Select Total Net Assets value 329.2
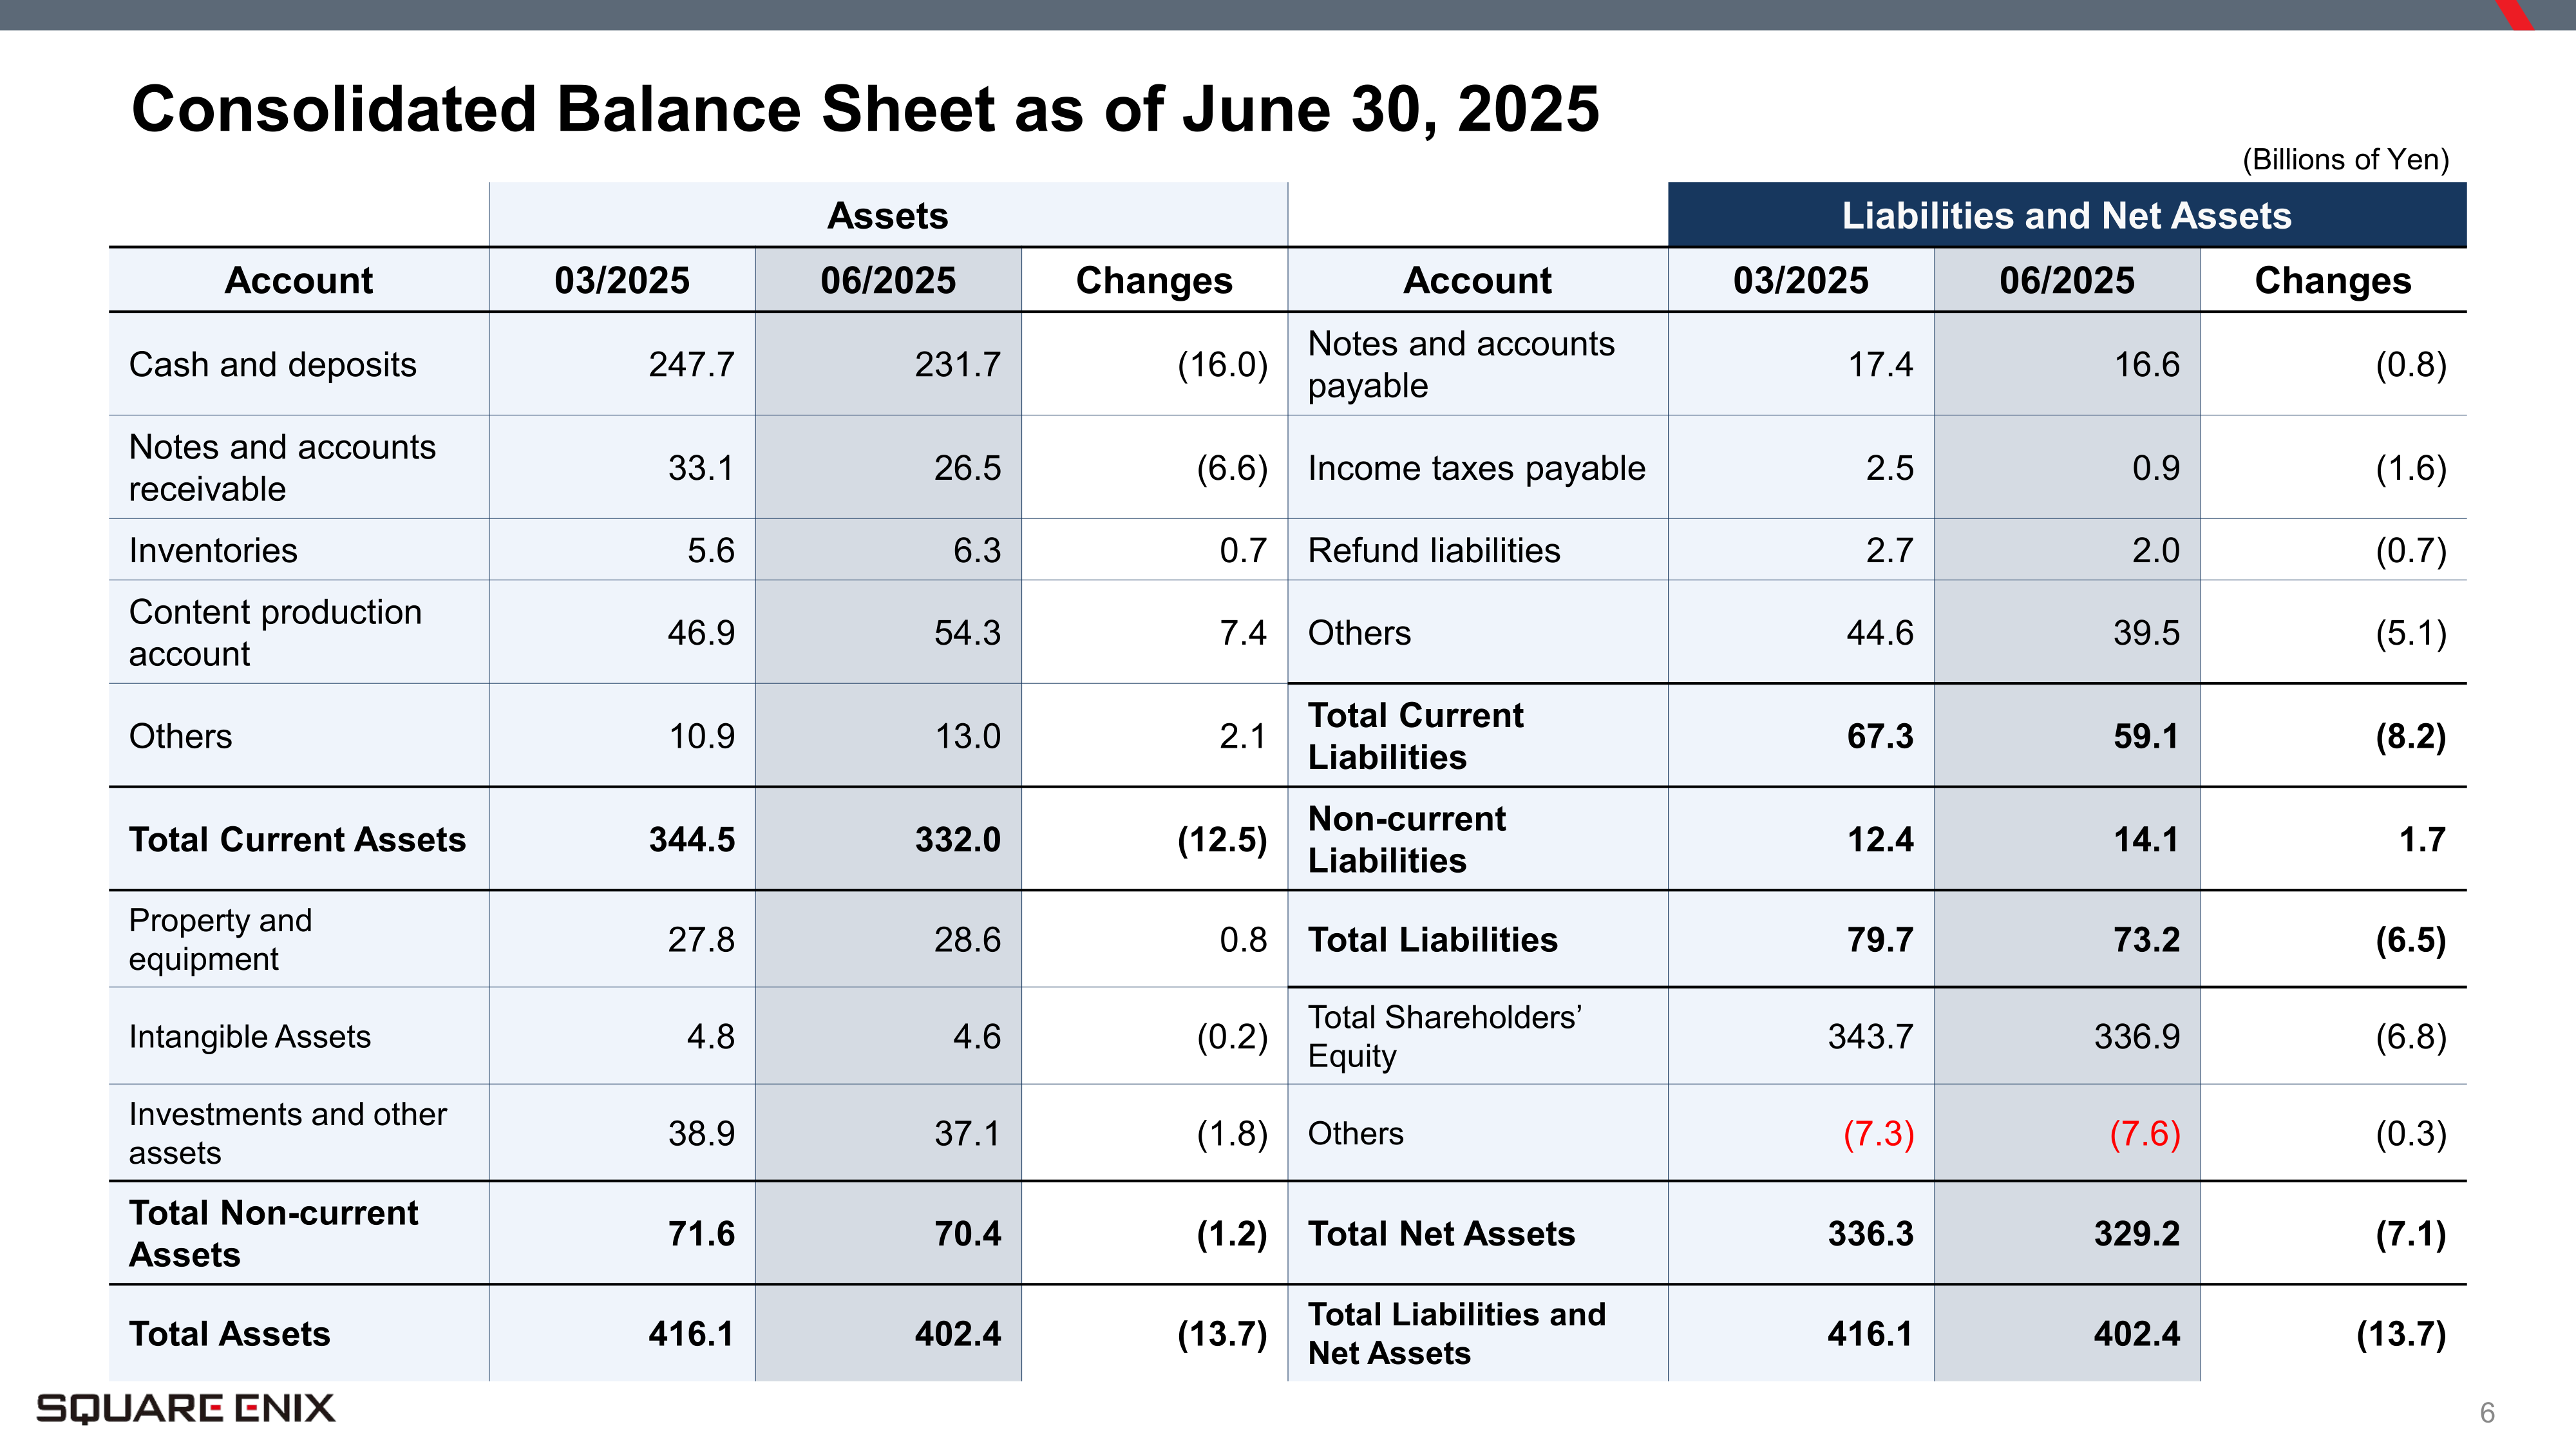The width and height of the screenshot is (2576, 1449). tap(2136, 1233)
